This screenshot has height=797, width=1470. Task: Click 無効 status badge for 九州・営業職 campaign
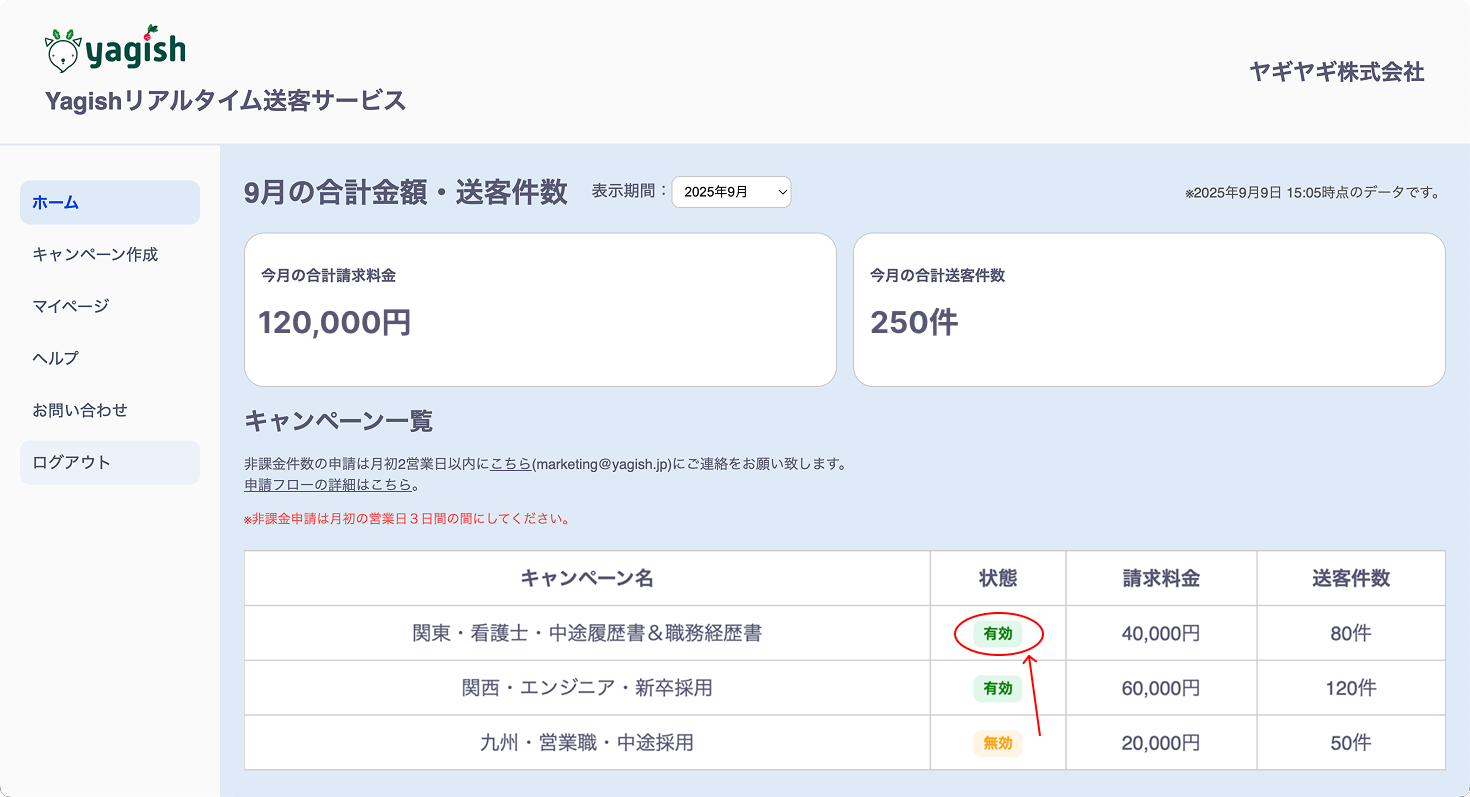click(998, 743)
